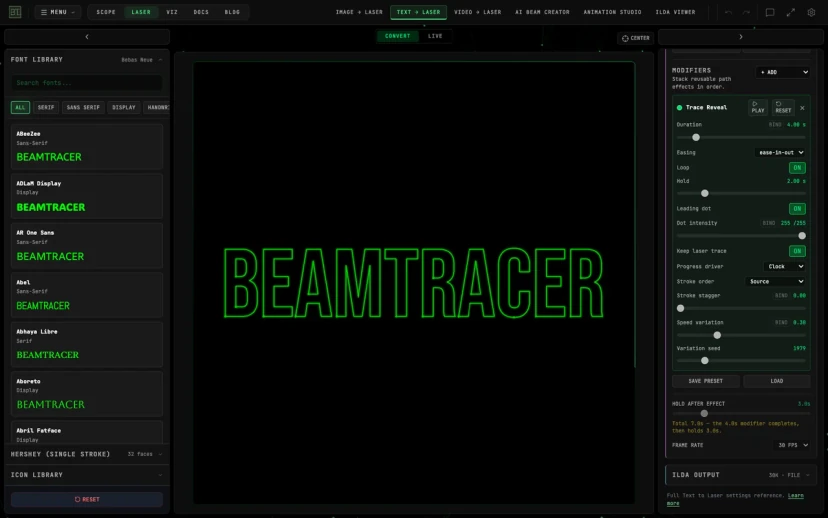Screen dimensions: 828x518
Task: Click the Center view button
Action: pos(636,38)
